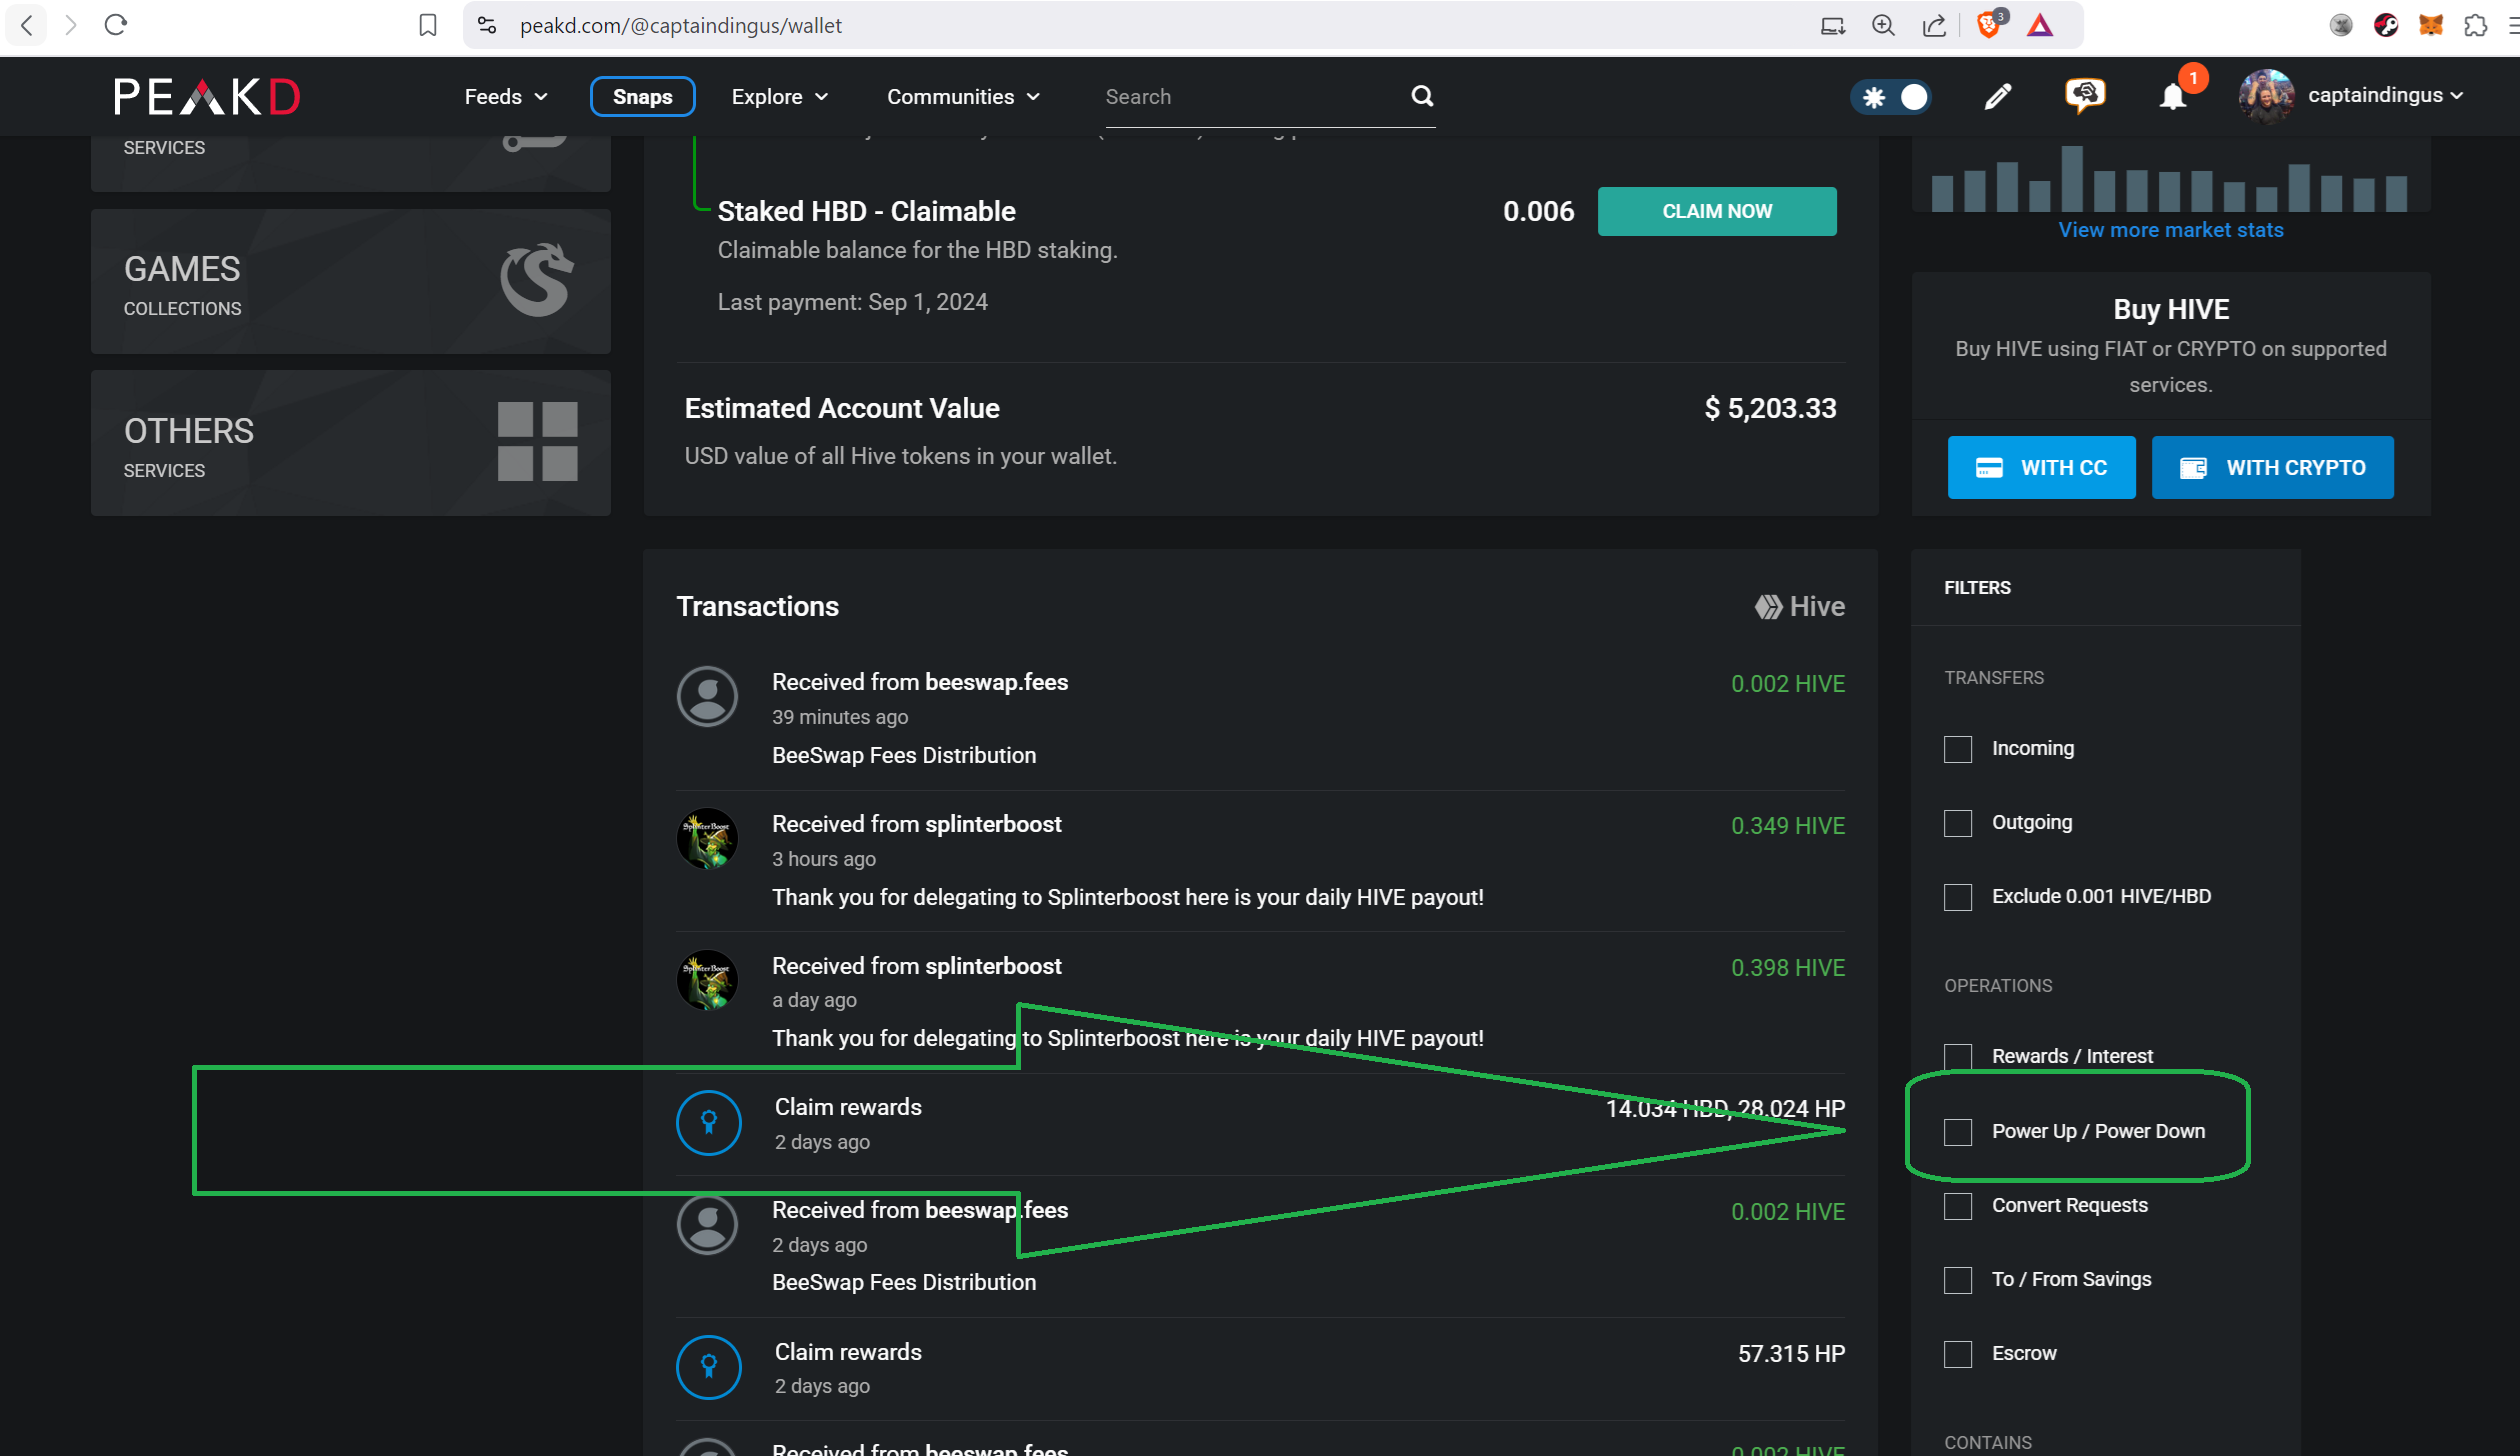Check Convert Requests filter
The height and width of the screenshot is (1456, 2520).
1958,1206
